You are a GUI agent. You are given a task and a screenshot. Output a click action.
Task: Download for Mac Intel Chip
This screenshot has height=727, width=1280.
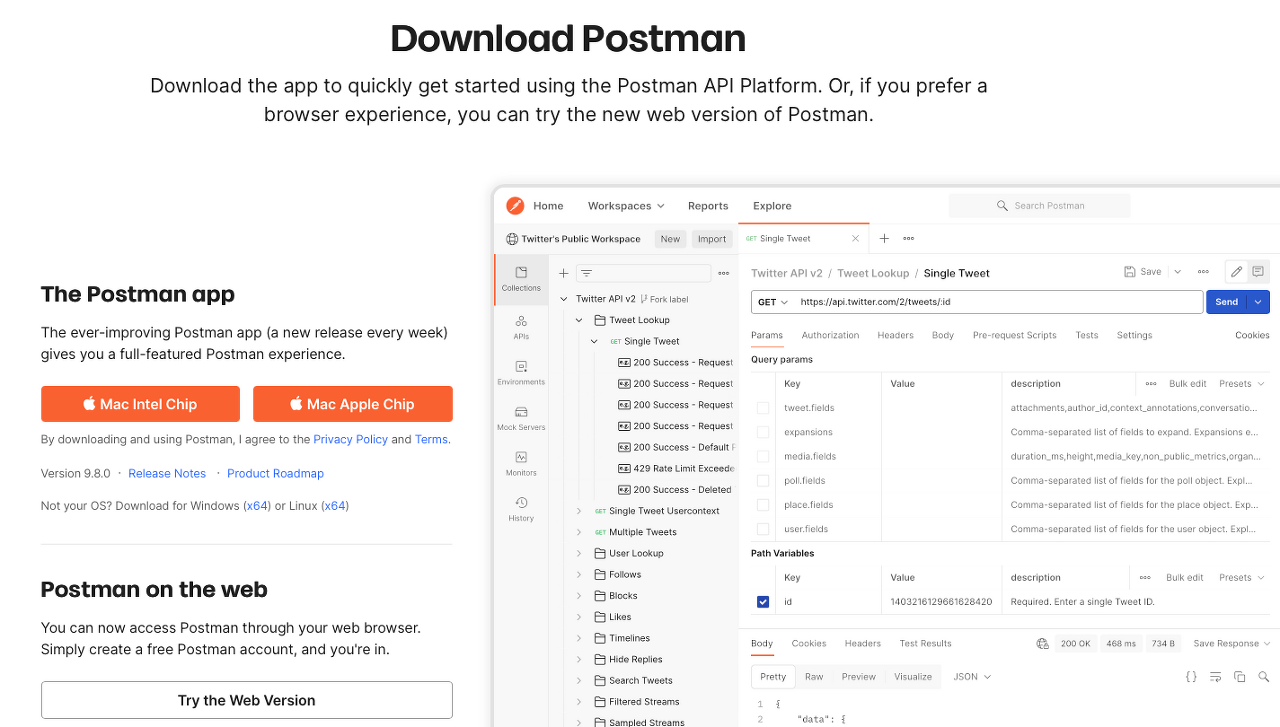pos(140,404)
